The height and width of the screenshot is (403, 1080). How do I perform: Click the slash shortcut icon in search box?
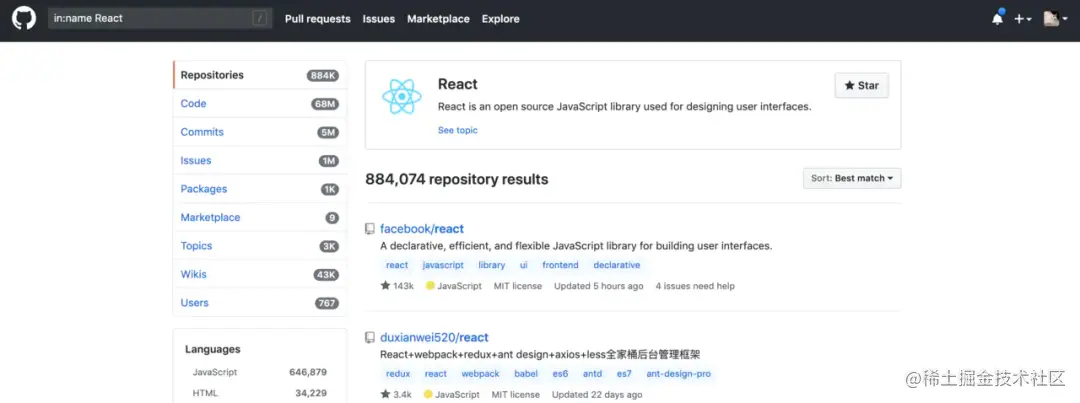pos(259,19)
